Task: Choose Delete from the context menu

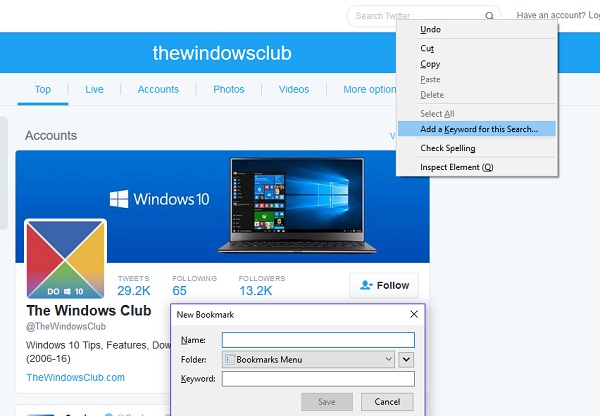Action: tap(476, 95)
